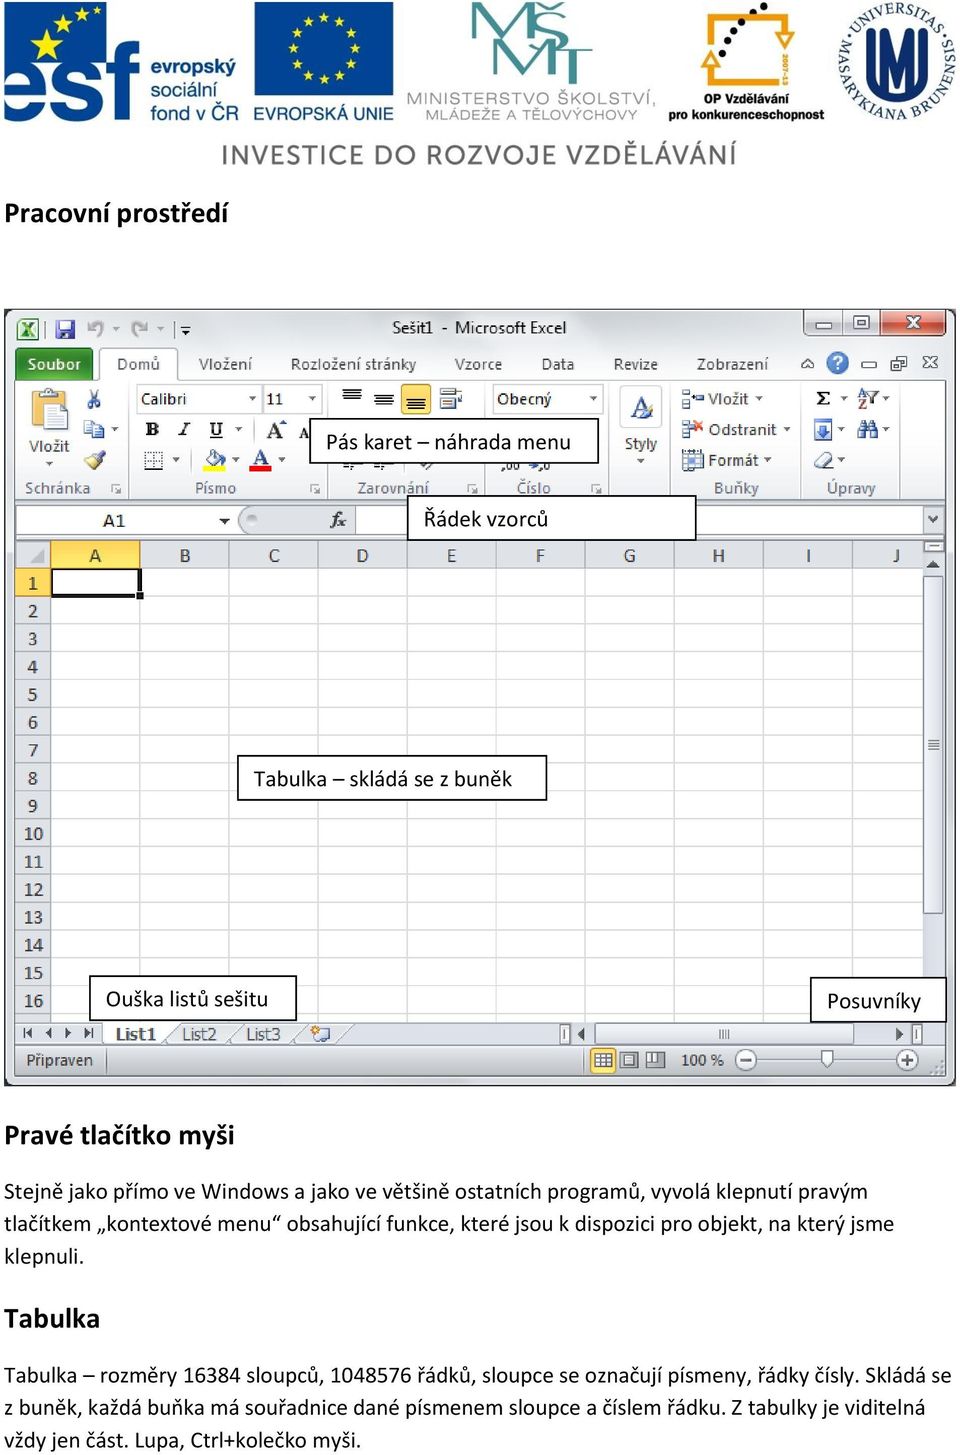960x1455 pixels.
Task: Click the zoom slider handle
Action: (x=827, y=1059)
